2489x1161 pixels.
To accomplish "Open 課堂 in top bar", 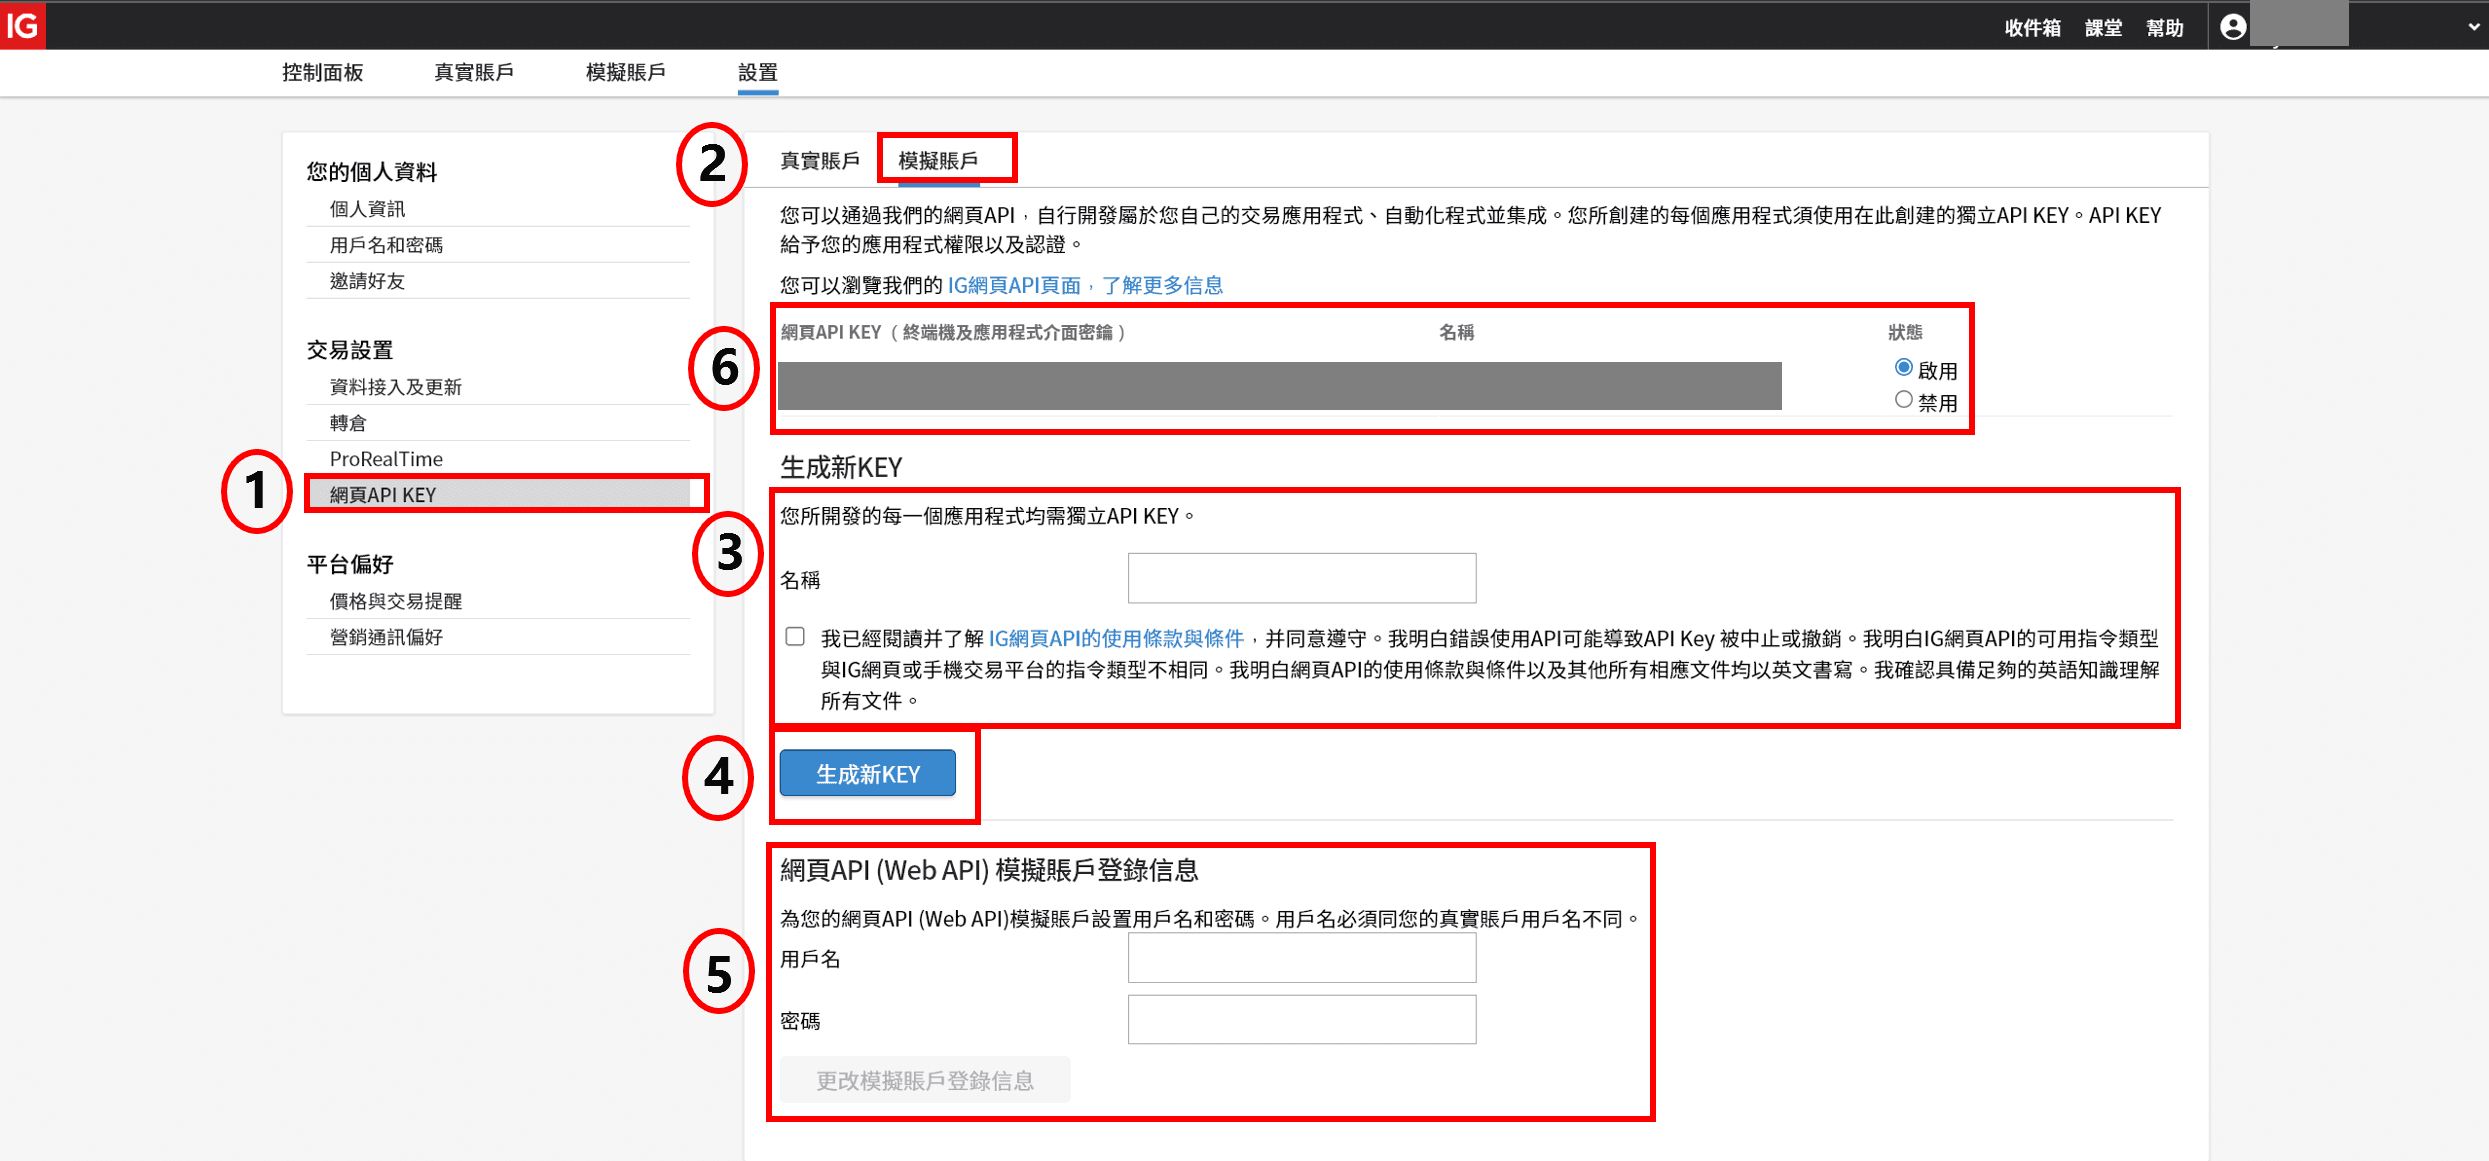I will (x=2103, y=28).
